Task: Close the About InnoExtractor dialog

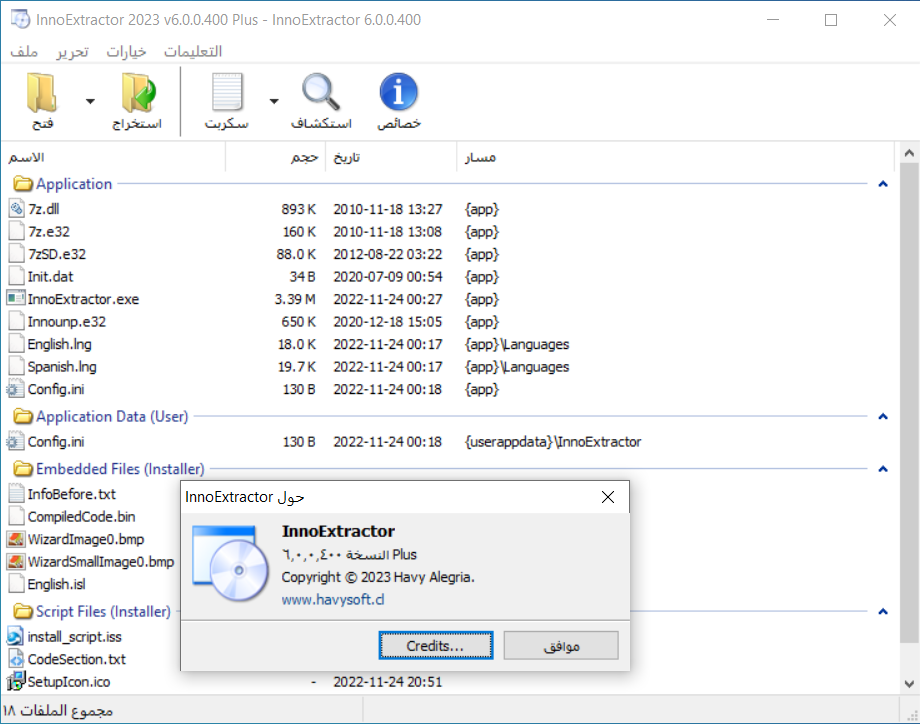Action: 608,497
